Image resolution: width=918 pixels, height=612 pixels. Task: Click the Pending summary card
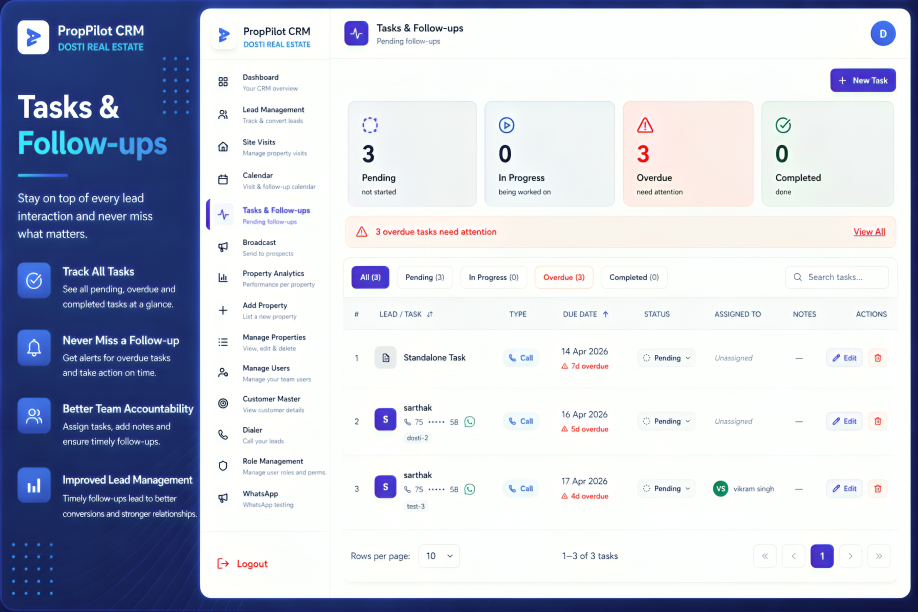click(x=412, y=154)
